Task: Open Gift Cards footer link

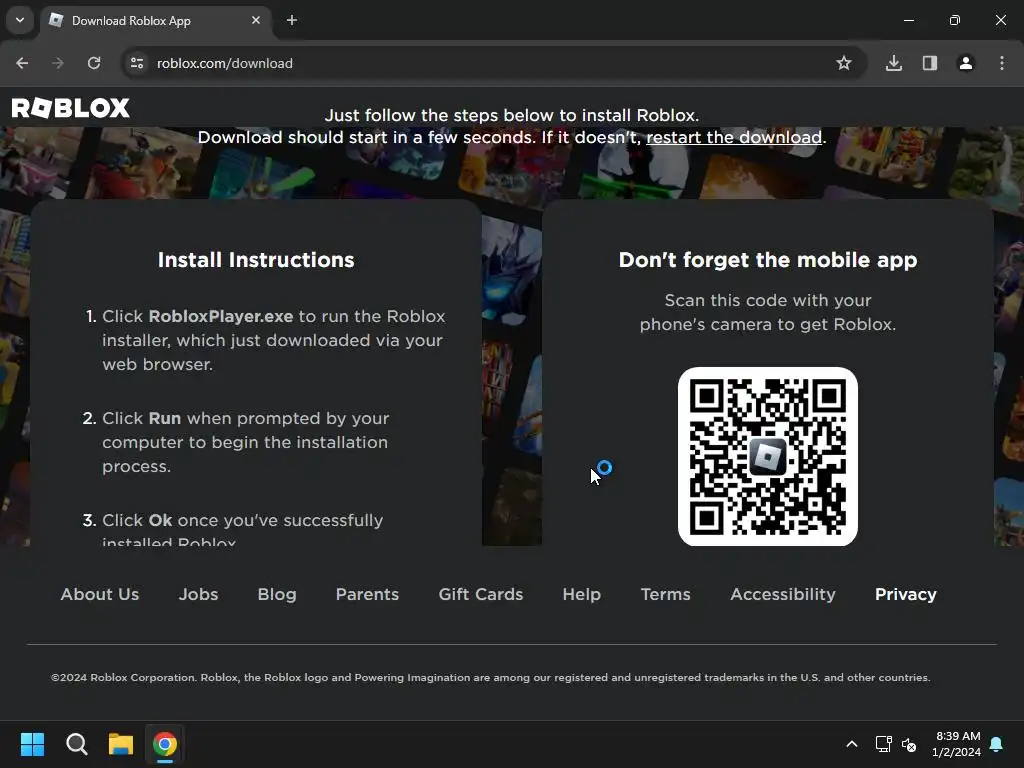Action: pyautogui.click(x=481, y=594)
